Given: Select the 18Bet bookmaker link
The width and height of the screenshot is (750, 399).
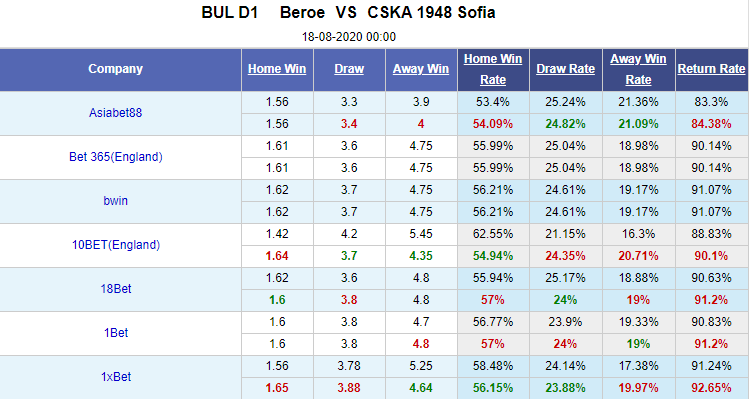Looking at the screenshot, I should pos(115,289).
